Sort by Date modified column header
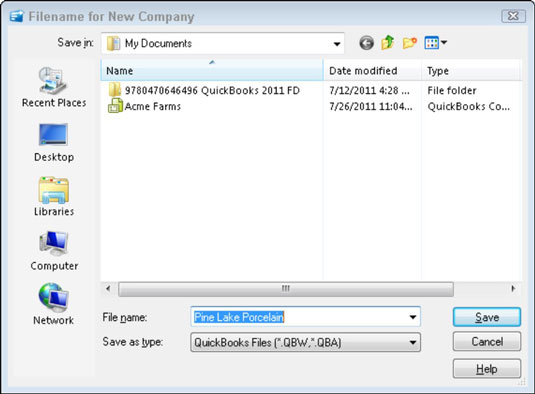The width and height of the screenshot is (535, 394). click(x=372, y=71)
